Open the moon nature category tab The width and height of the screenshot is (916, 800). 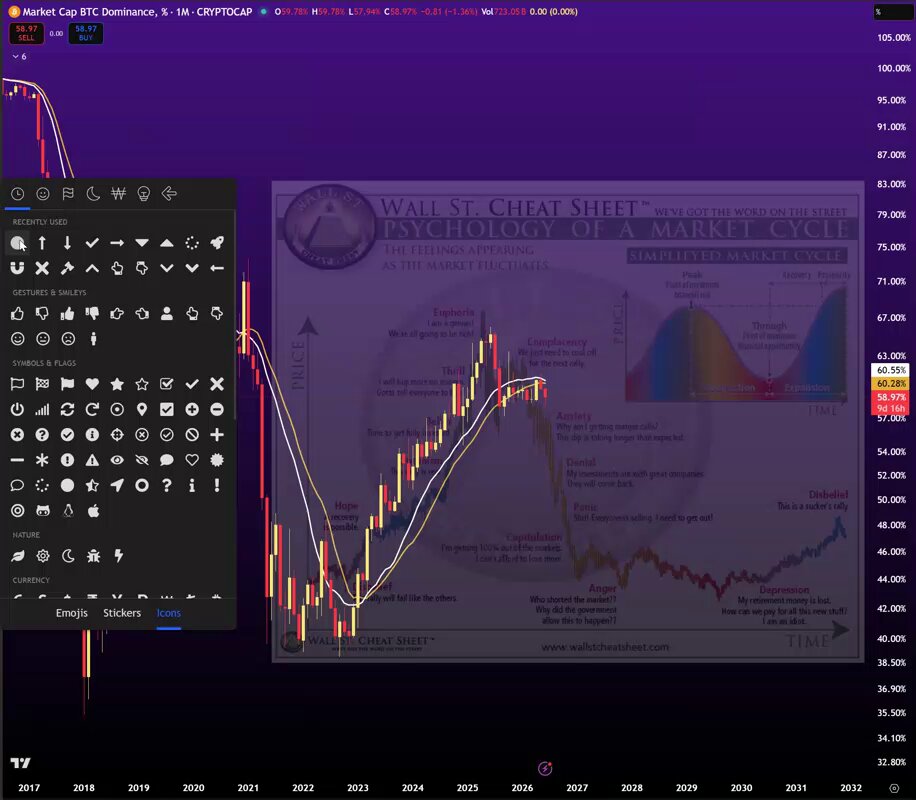[x=93, y=193]
